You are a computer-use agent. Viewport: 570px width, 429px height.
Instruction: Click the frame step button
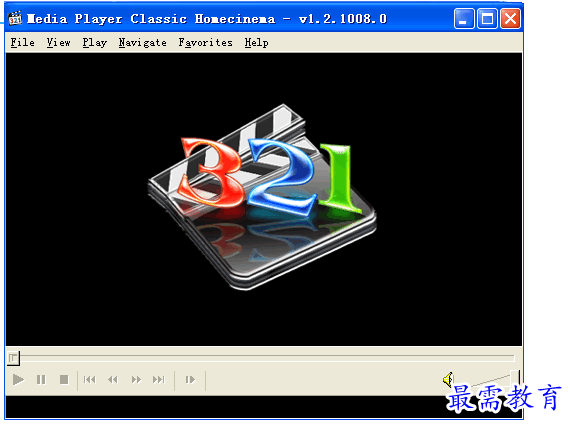(x=190, y=380)
